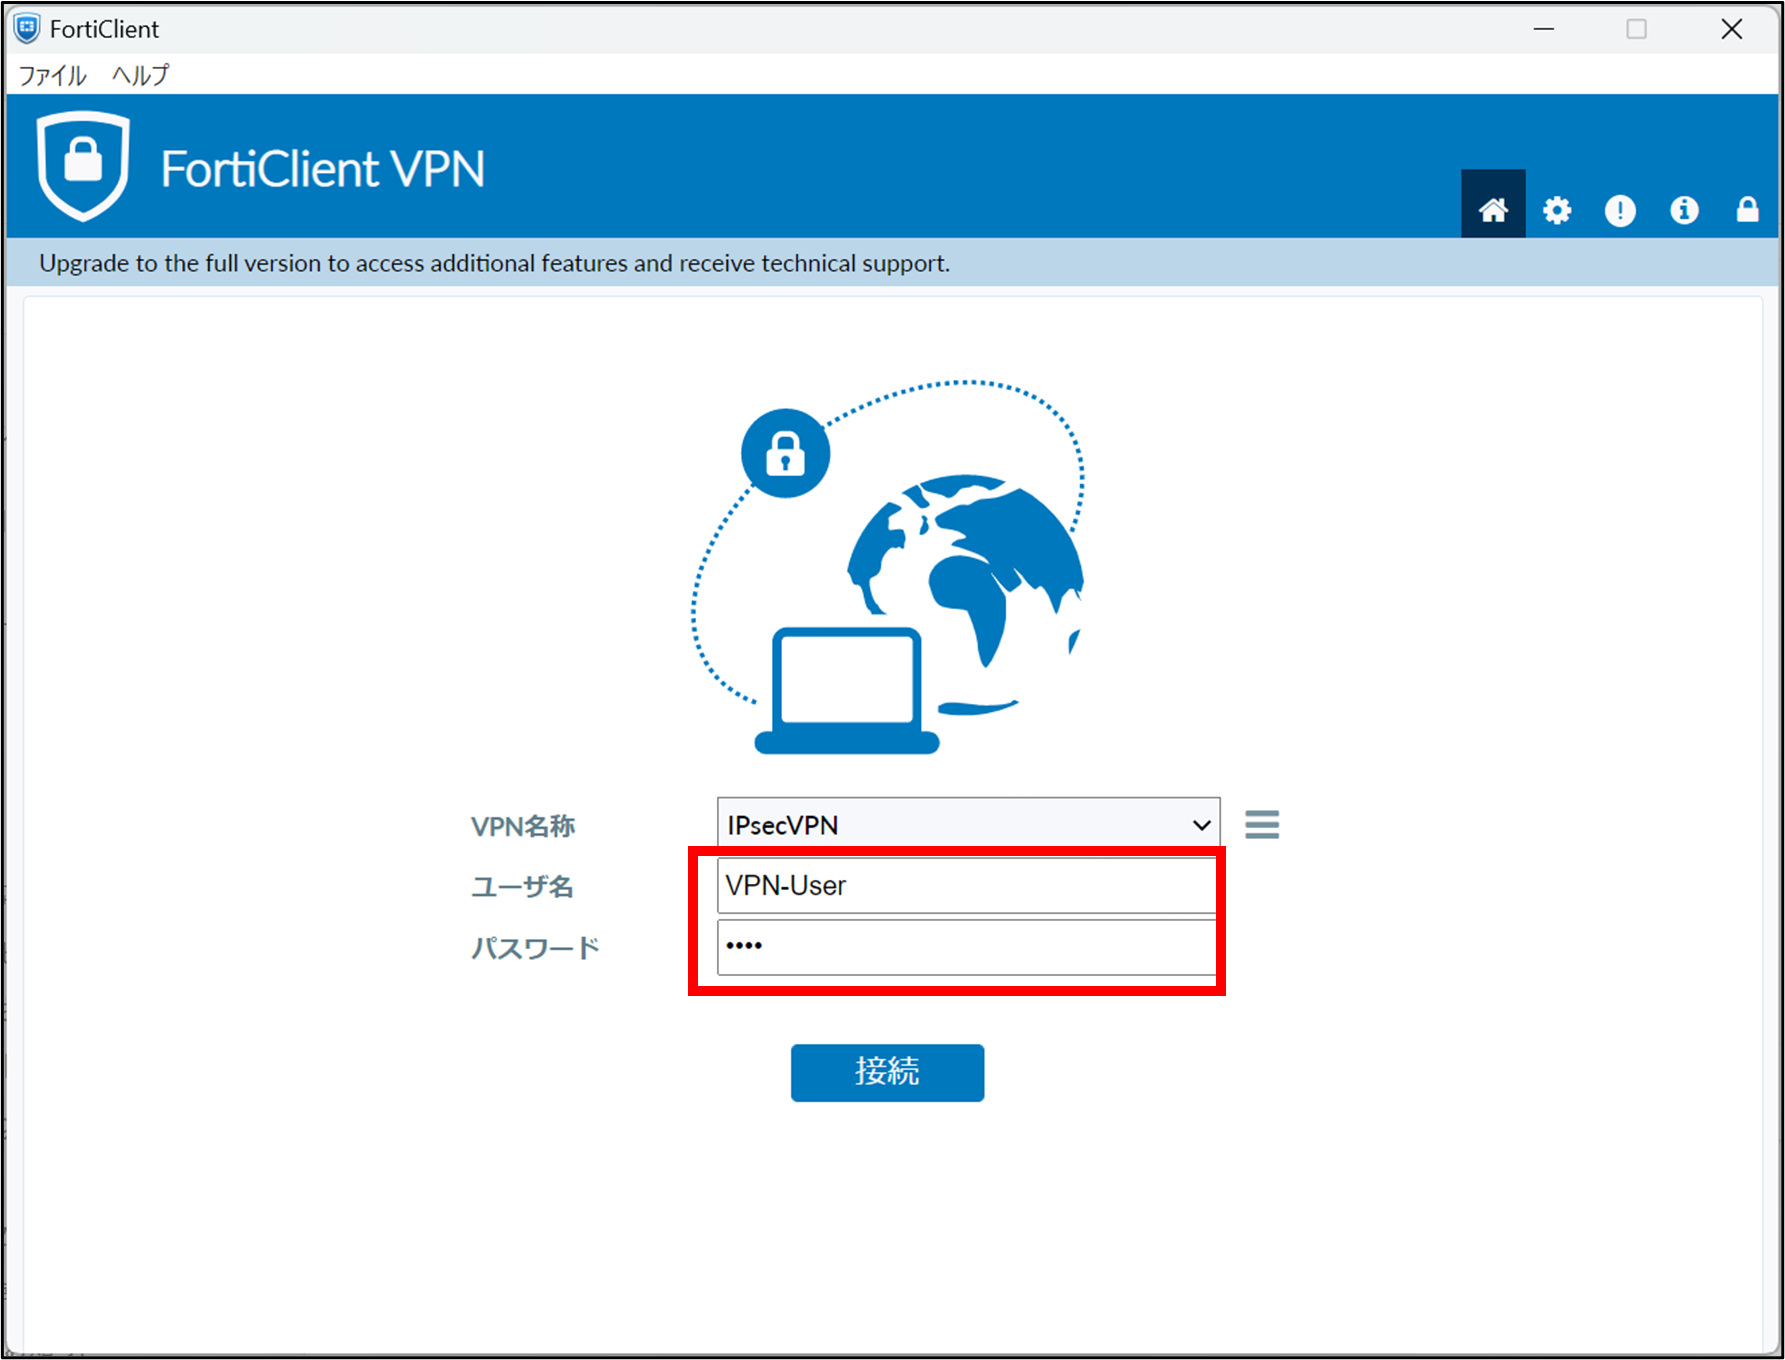The image size is (1785, 1360).
Task: Open the VPN hamburger menu icon
Action: point(1262,824)
